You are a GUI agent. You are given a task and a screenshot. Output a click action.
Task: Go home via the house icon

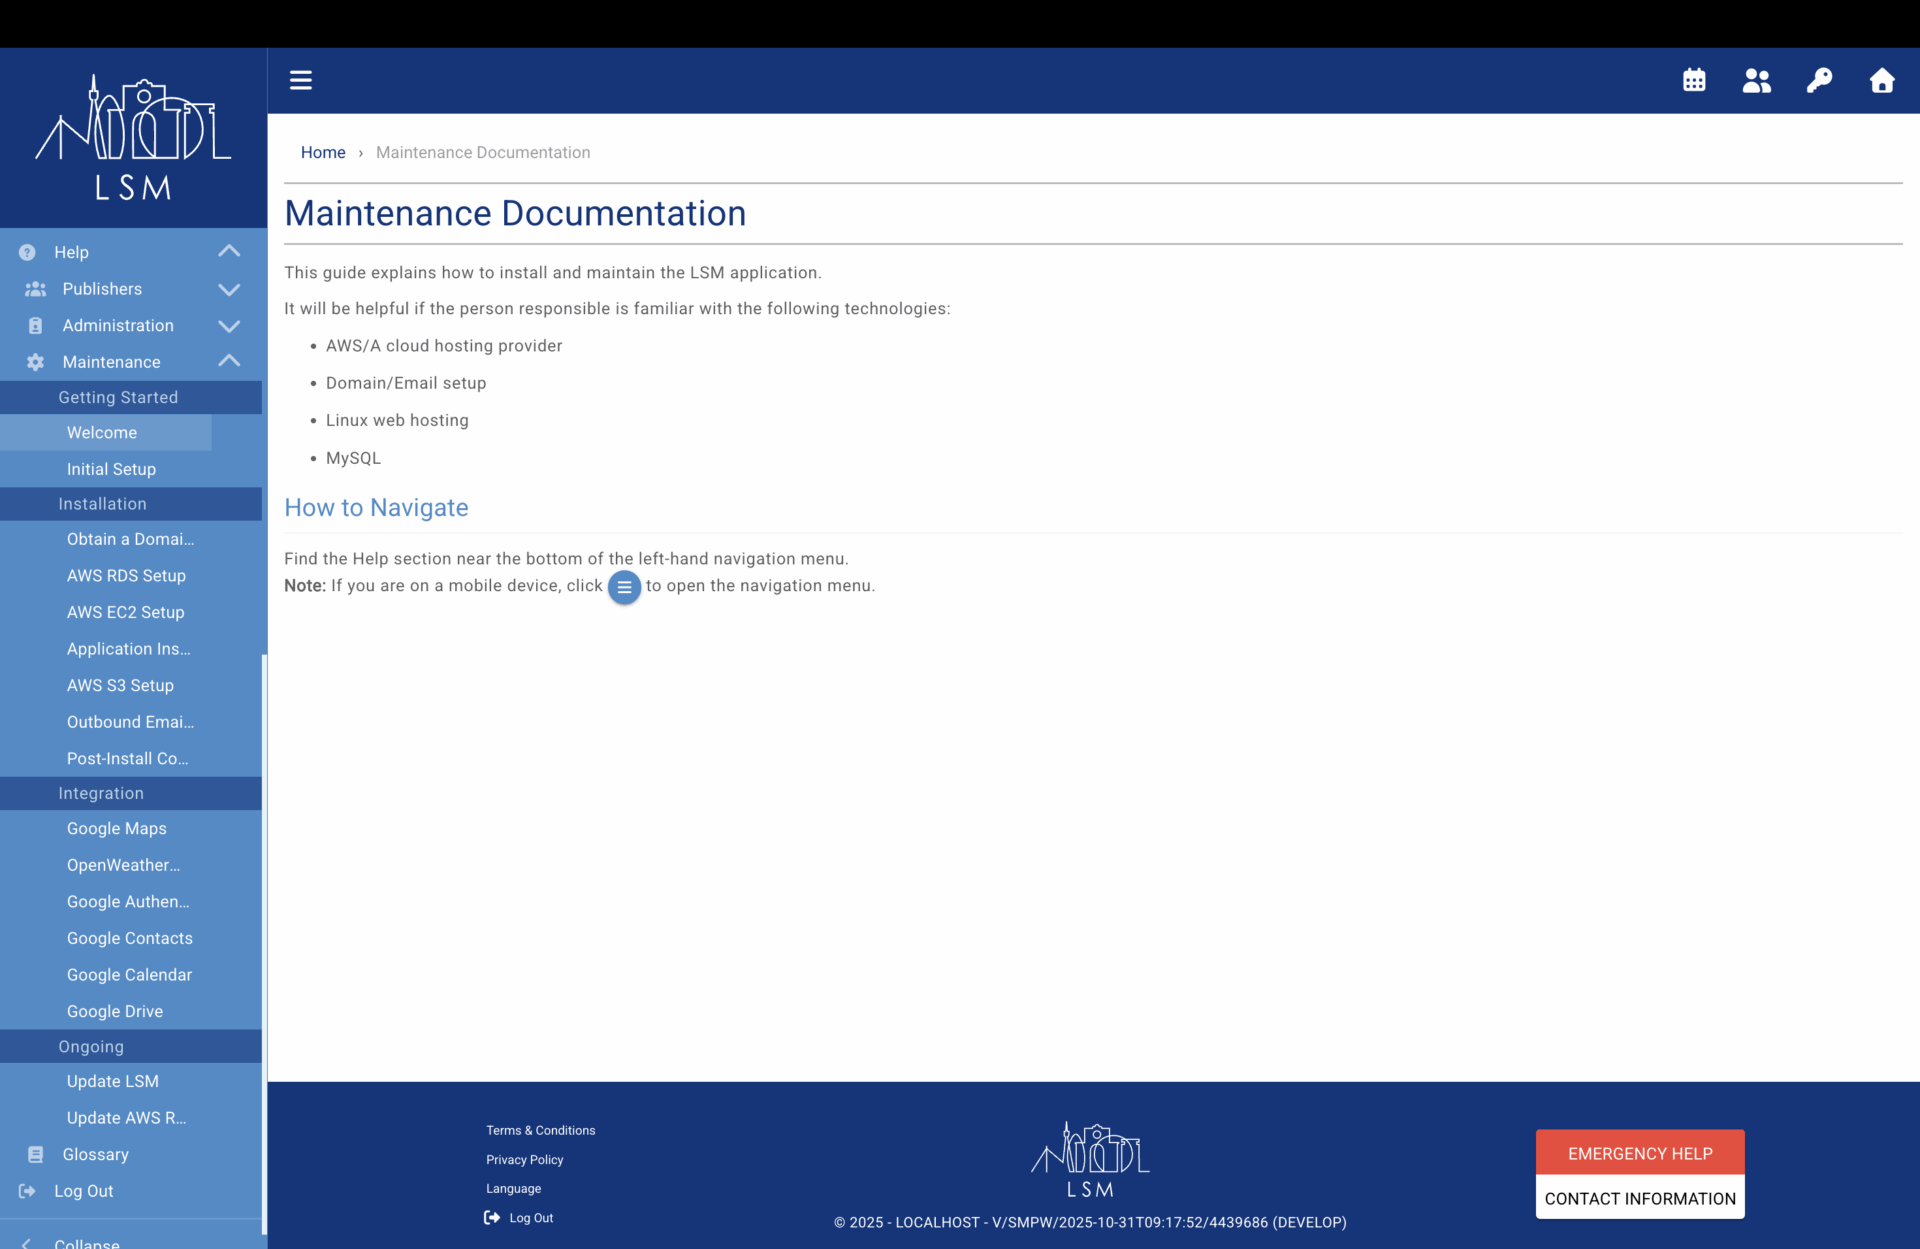point(1882,80)
